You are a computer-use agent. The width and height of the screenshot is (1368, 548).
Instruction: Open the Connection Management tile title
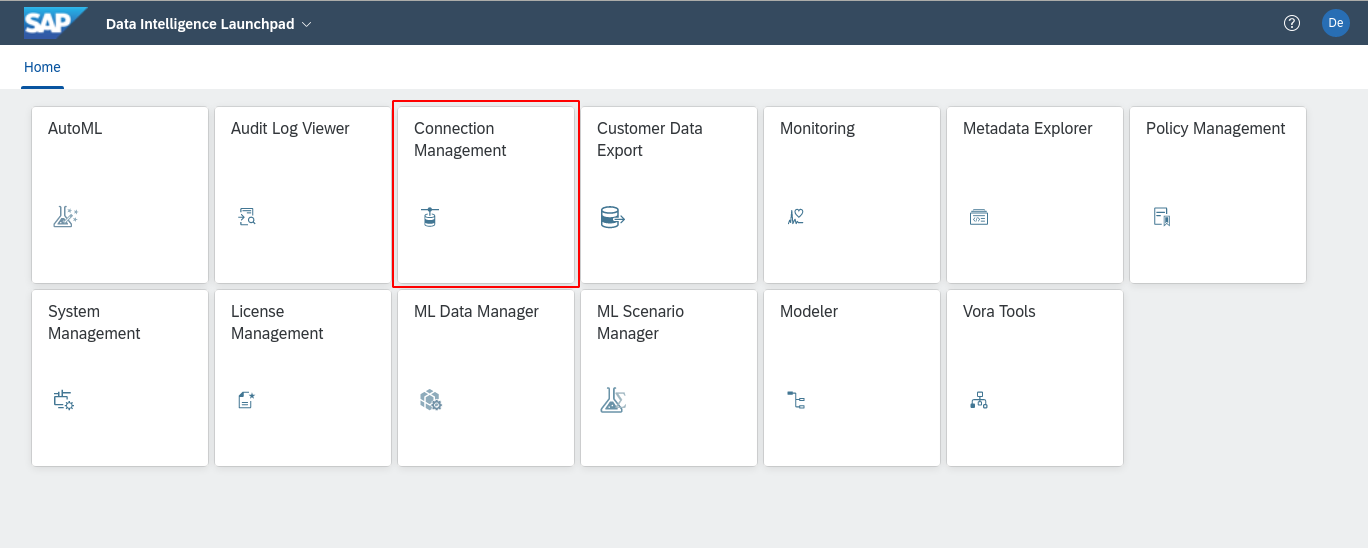click(x=460, y=139)
